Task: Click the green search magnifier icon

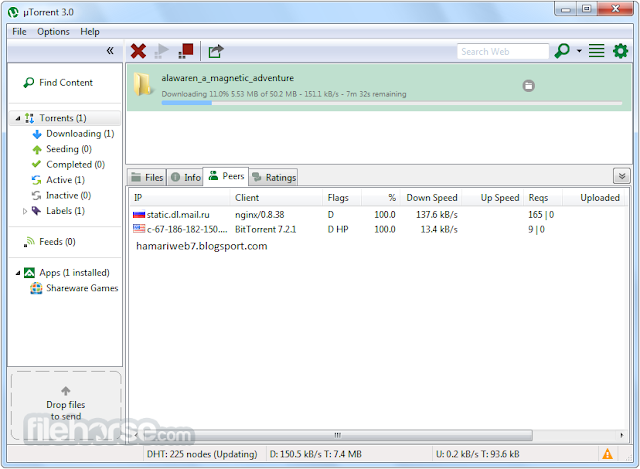Action: click(x=562, y=51)
